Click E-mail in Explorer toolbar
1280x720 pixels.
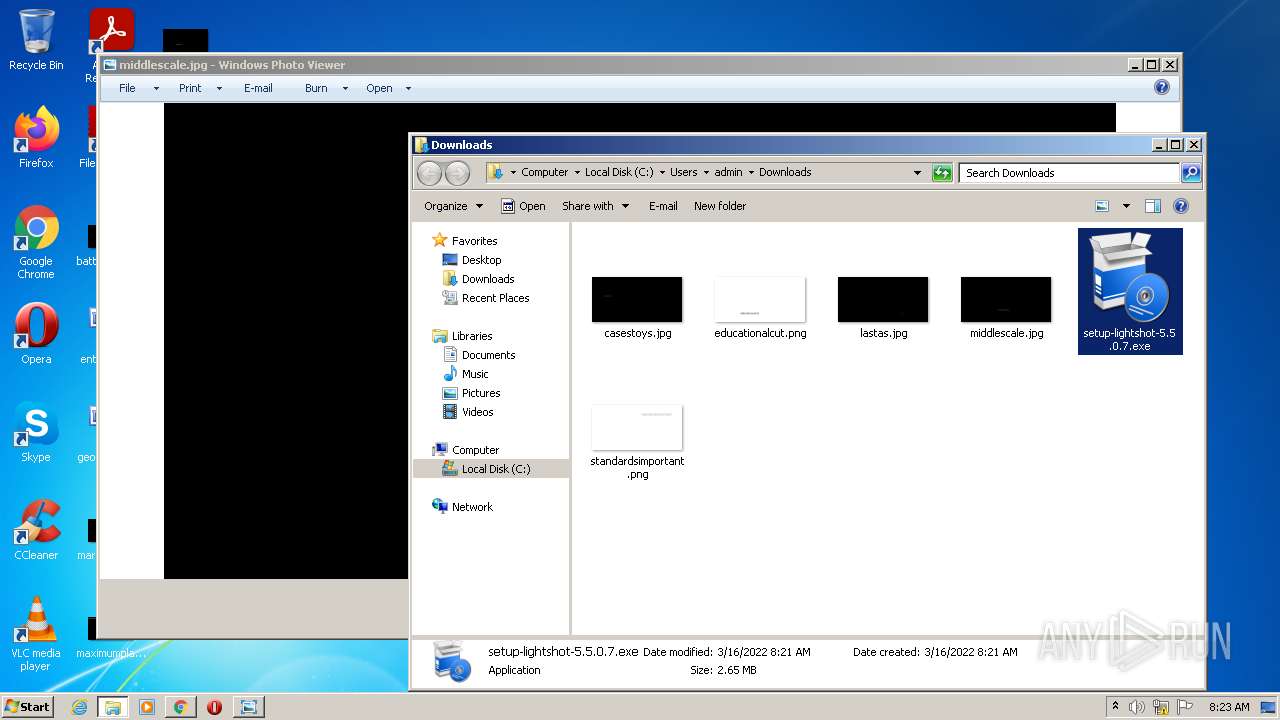(663, 206)
